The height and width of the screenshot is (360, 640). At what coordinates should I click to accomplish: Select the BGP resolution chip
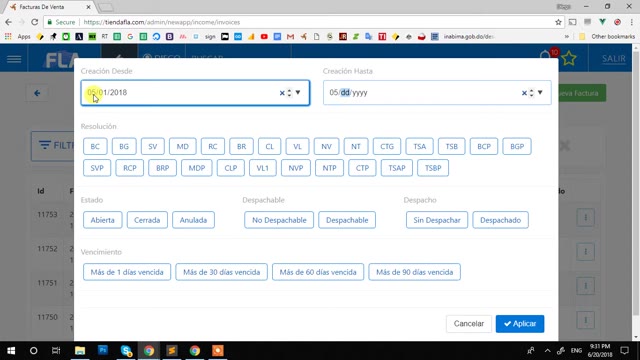(x=517, y=147)
